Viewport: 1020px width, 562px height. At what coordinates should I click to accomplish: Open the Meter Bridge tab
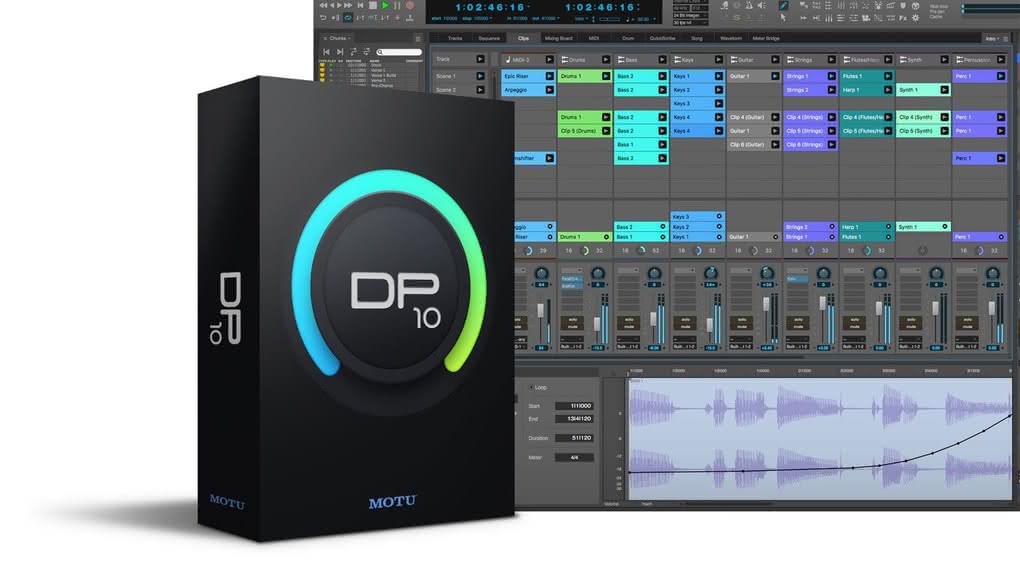766,38
